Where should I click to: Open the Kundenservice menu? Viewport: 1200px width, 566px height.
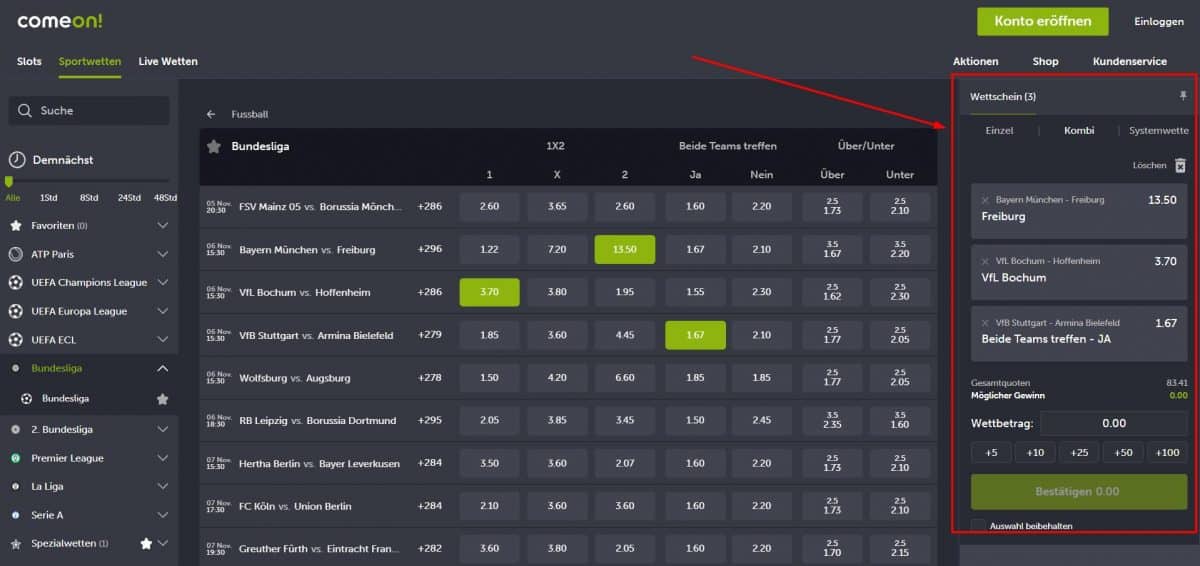[1130, 61]
